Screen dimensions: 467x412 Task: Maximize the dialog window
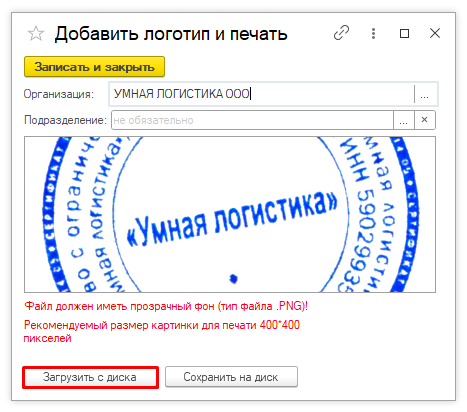pos(404,33)
